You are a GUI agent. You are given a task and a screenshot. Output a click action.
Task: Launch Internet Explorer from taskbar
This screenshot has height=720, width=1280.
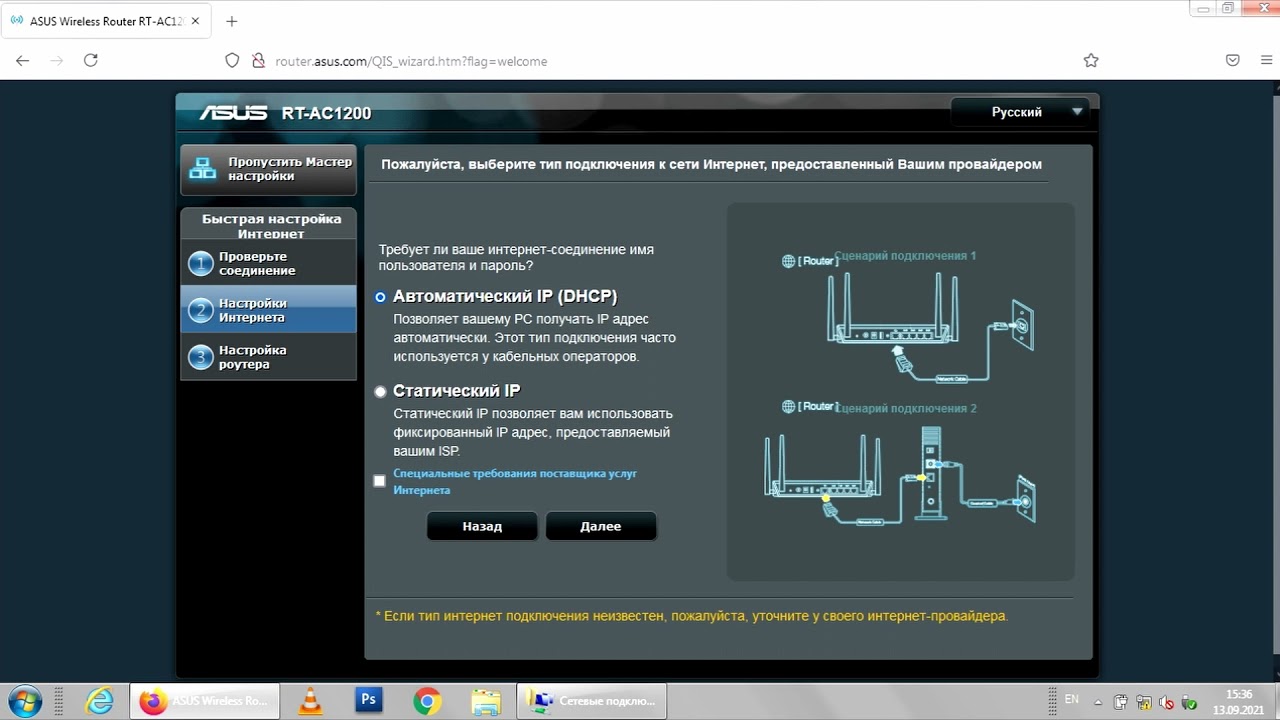click(99, 701)
